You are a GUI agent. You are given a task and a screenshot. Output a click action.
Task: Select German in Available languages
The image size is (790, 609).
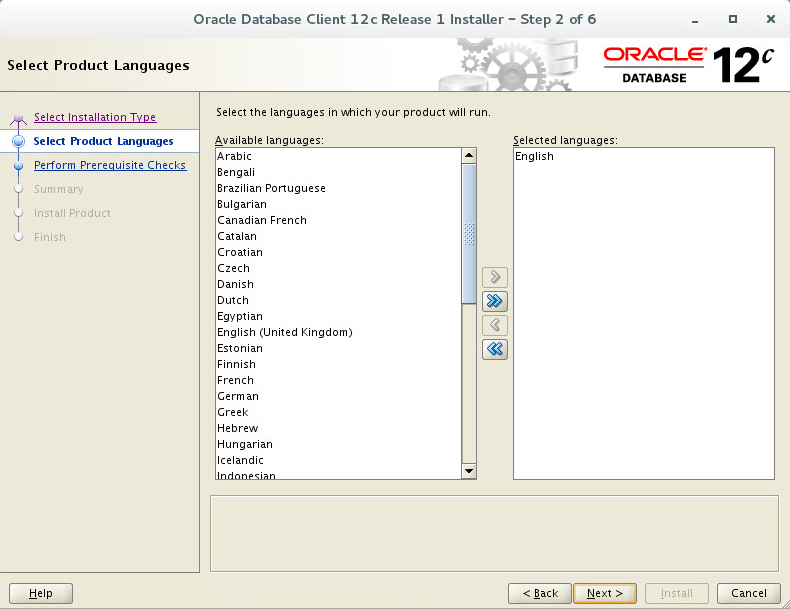tap(338, 396)
